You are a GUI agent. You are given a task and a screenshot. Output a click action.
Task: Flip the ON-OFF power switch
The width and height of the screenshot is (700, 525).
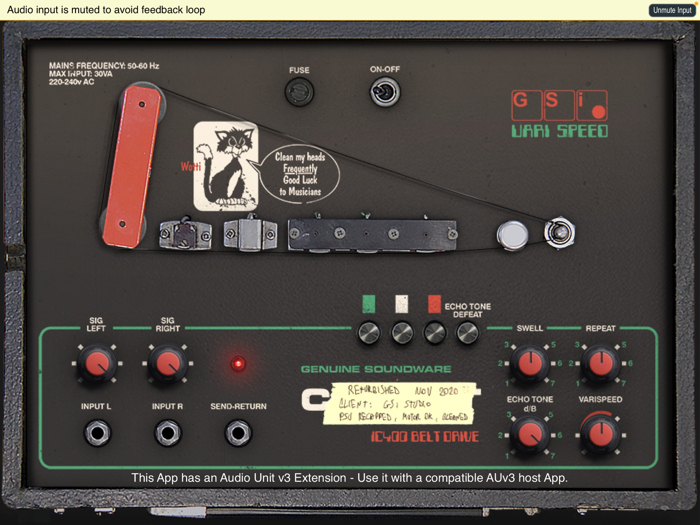tap(385, 92)
